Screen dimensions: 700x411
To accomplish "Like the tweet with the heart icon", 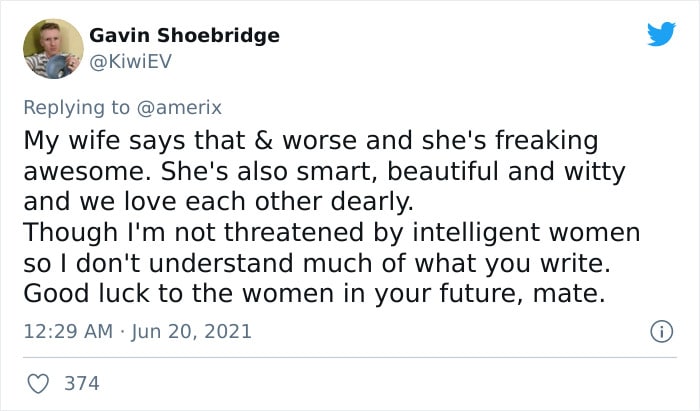I will (x=38, y=383).
